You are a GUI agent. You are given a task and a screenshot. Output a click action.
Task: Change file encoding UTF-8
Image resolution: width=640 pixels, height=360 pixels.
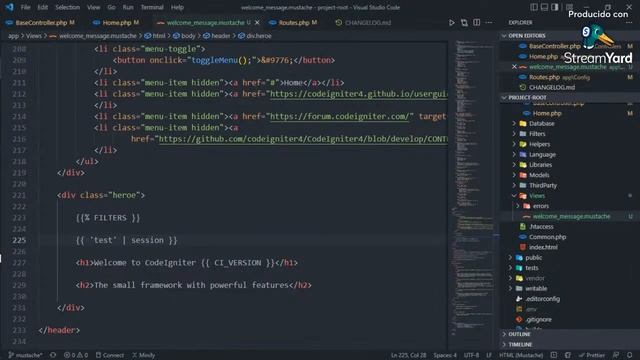point(471,355)
